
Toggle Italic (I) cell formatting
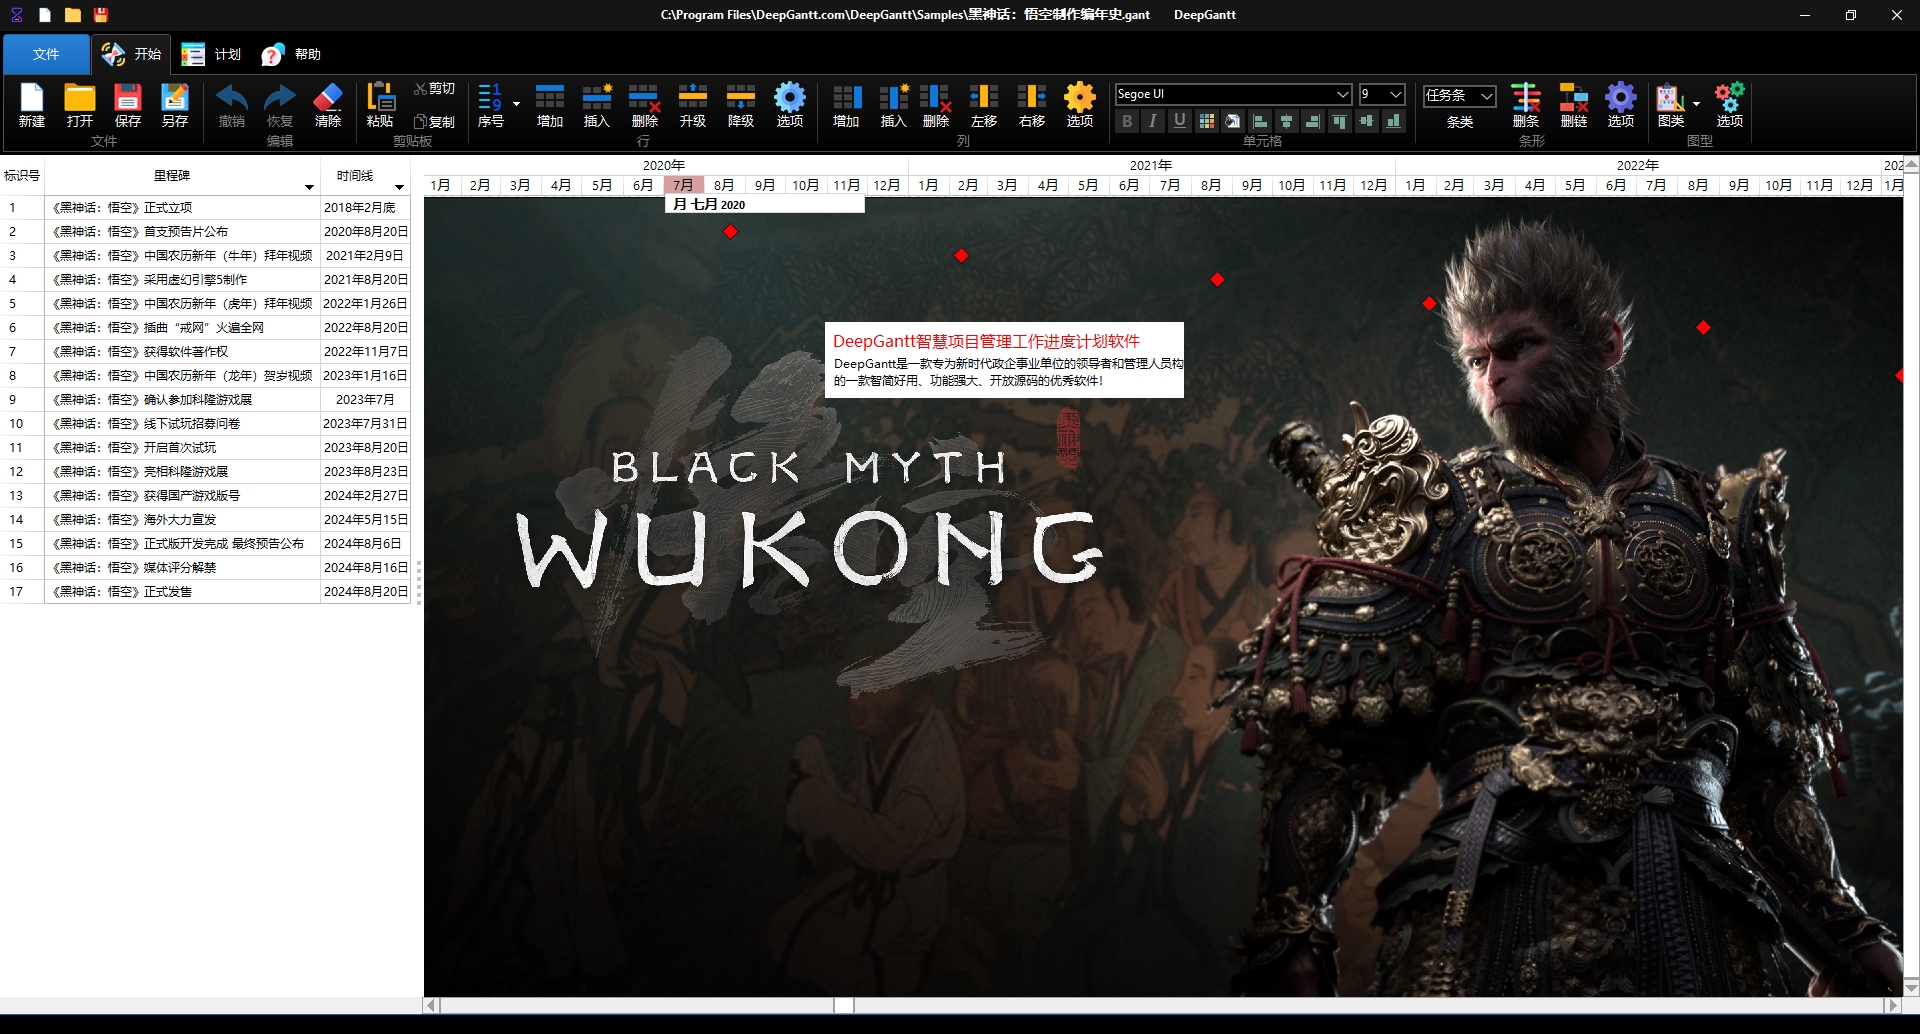(x=1154, y=121)
